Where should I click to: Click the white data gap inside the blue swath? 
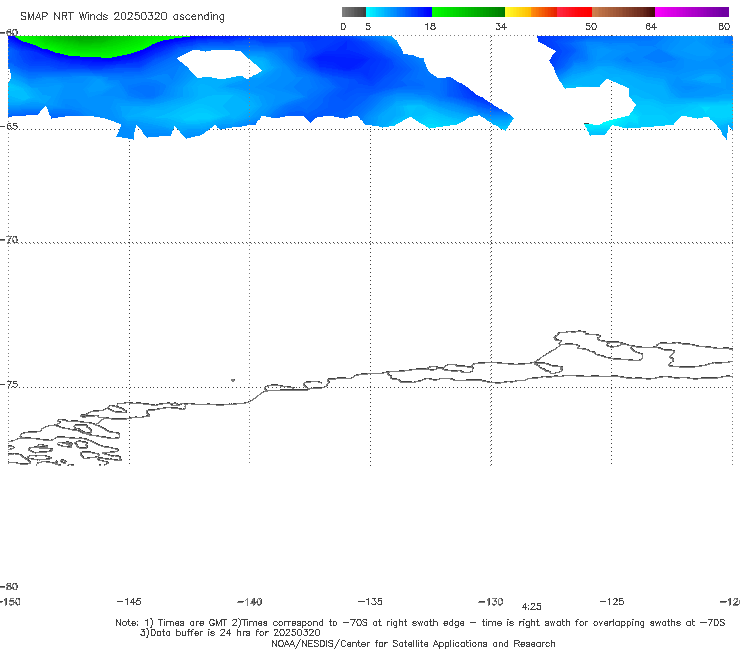pyautogui.click(x=219, y=64)
